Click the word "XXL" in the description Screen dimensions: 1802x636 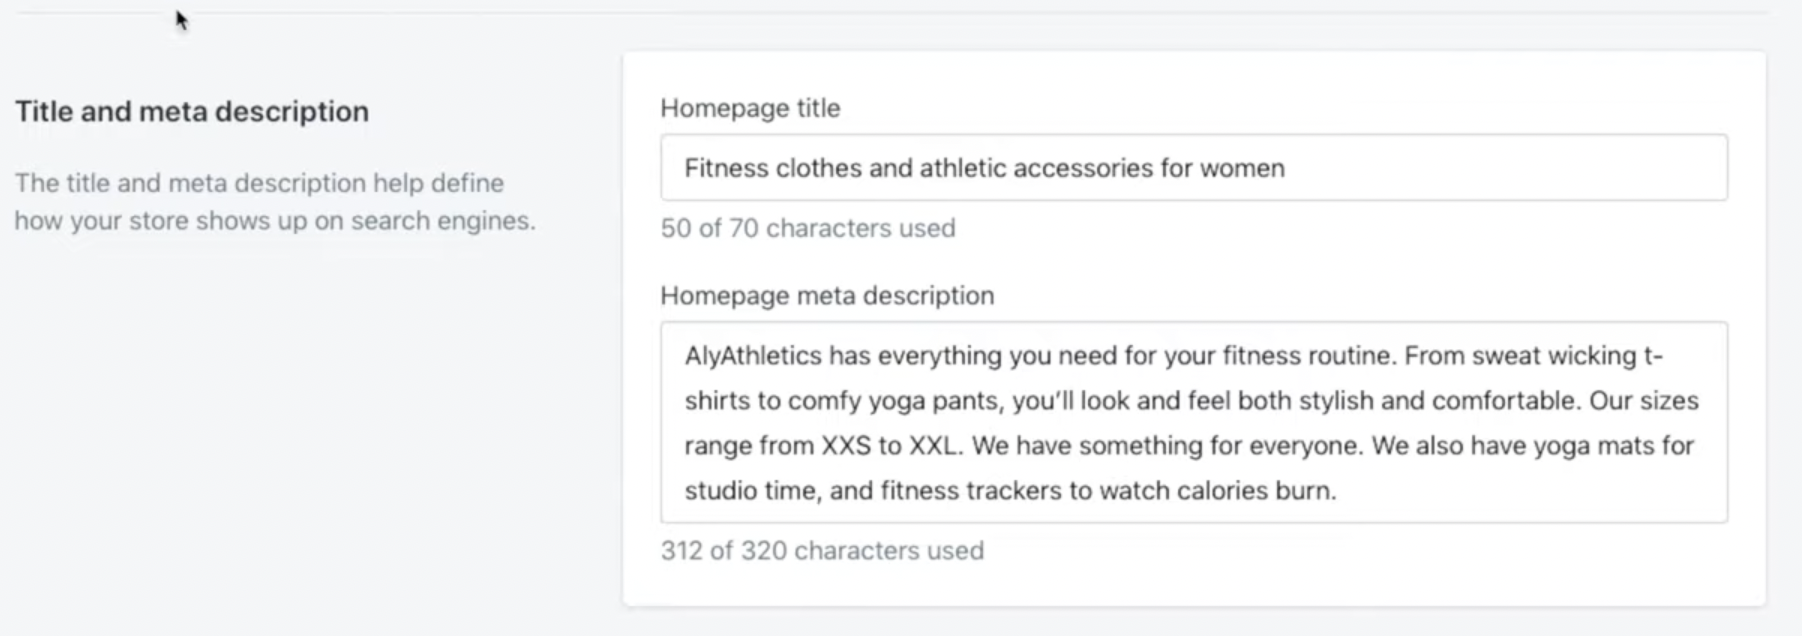click(x=934, y=446)
